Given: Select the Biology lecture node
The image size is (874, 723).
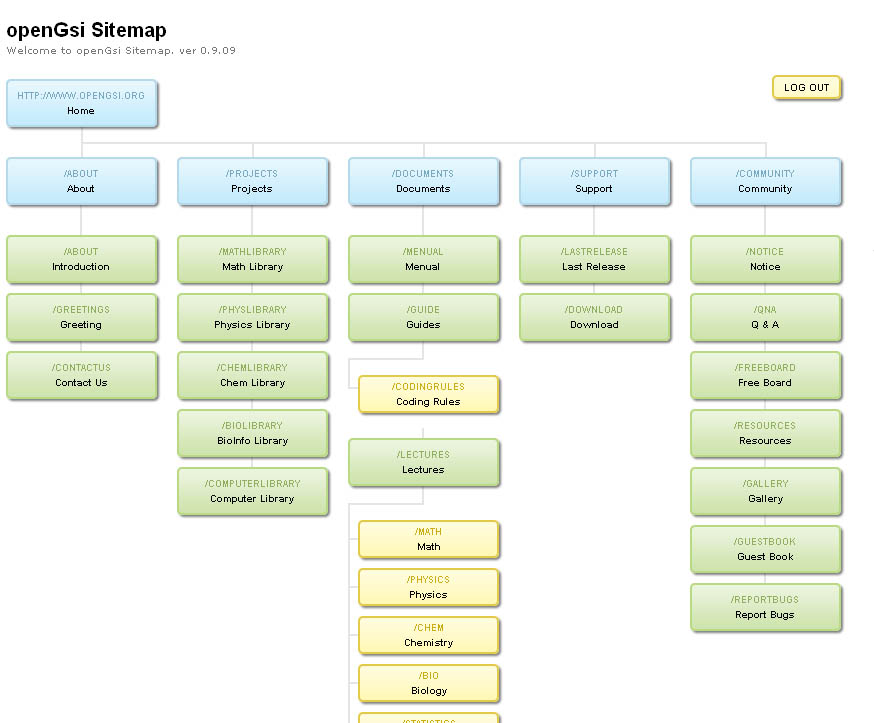Looking at the screenshot, I should tap(429, 683).
